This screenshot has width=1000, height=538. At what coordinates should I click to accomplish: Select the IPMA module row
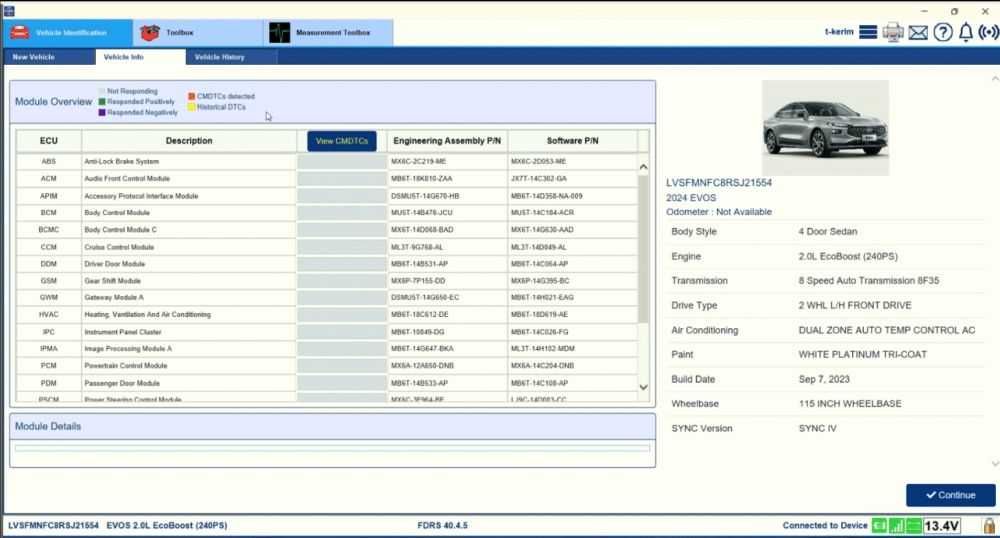327,349
